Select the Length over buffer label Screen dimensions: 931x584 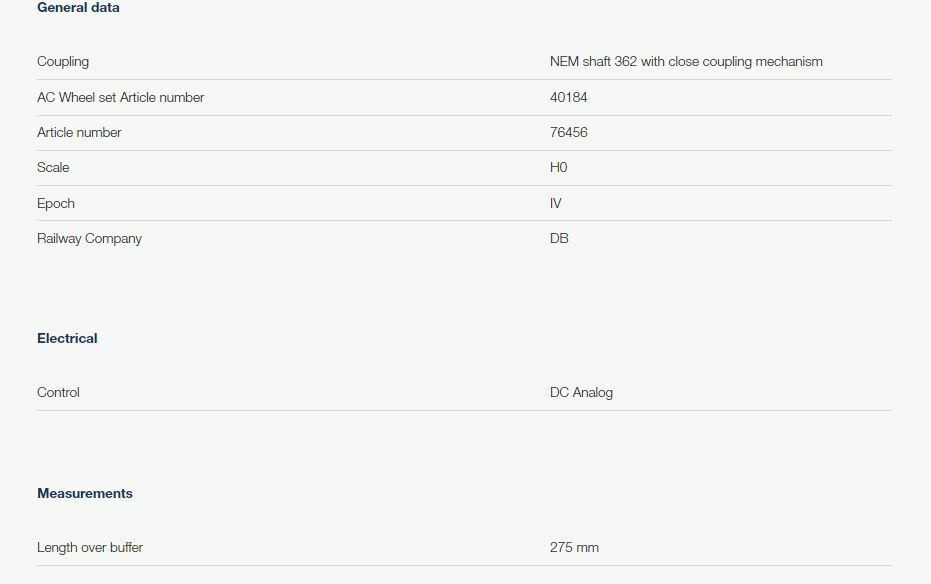tap(90, 548)
